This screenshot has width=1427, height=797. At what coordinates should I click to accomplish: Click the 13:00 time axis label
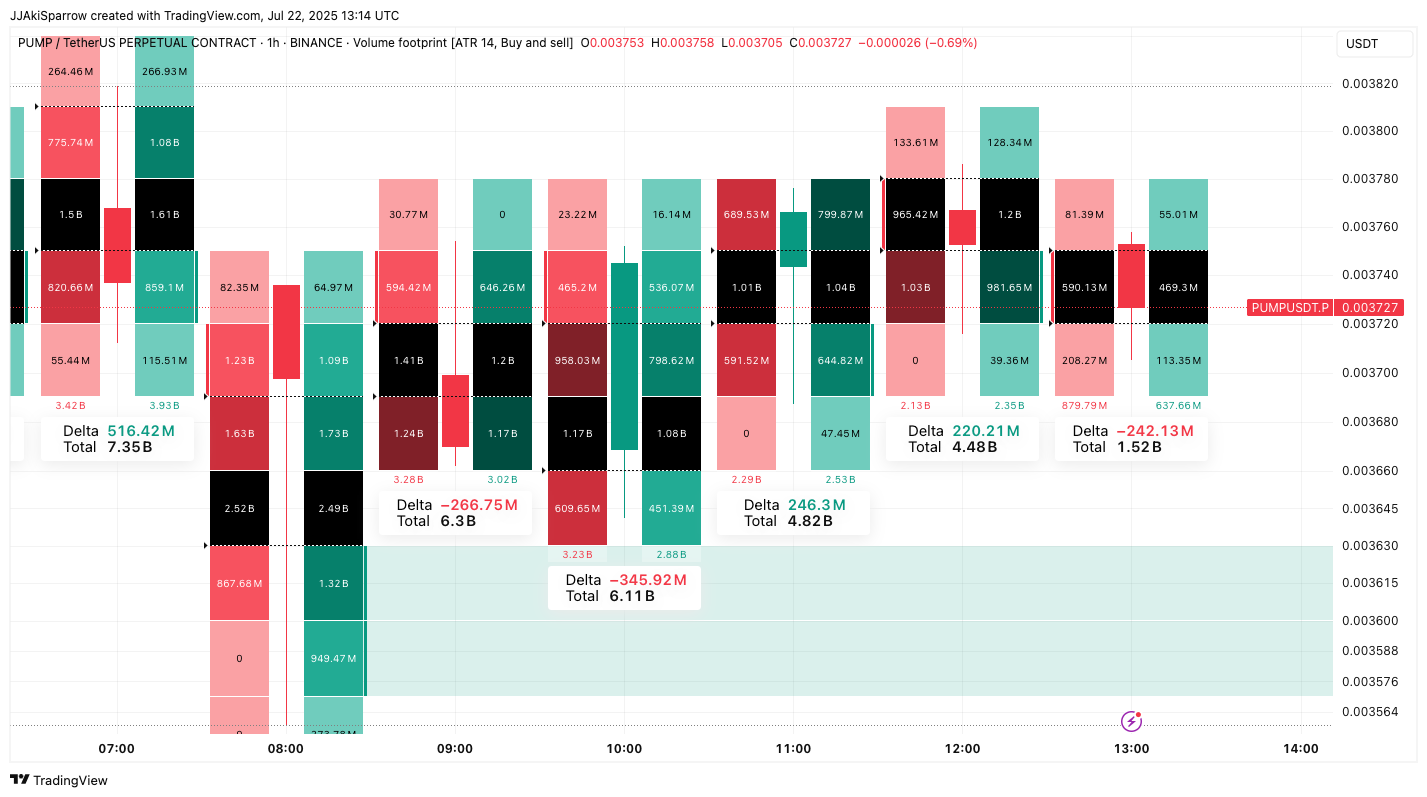point(1131,748)
